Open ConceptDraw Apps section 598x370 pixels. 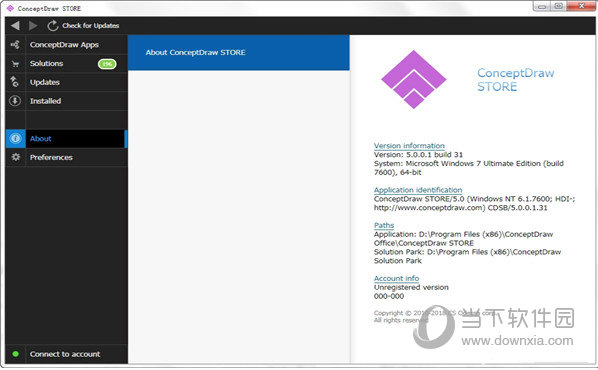click(64, 45)
